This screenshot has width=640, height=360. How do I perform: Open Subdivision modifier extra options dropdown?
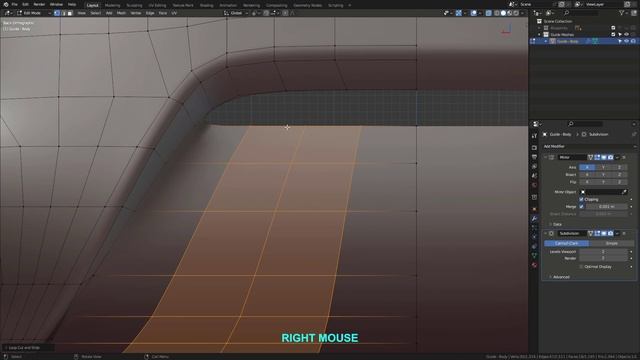[x=617, y=233]
